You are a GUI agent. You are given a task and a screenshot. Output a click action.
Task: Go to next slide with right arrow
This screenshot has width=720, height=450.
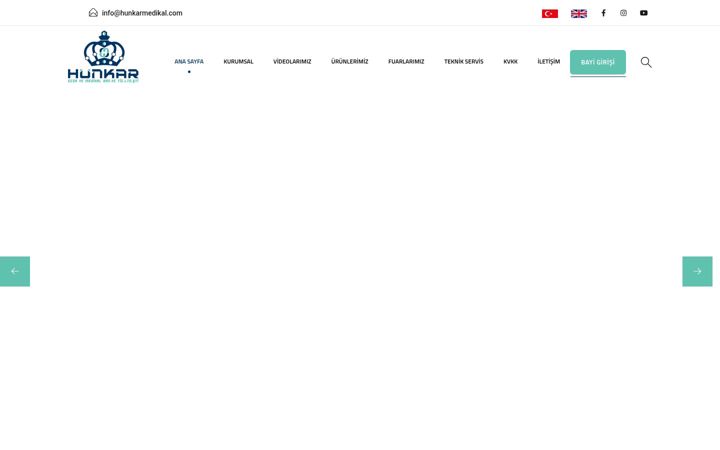tap(697, 271)
